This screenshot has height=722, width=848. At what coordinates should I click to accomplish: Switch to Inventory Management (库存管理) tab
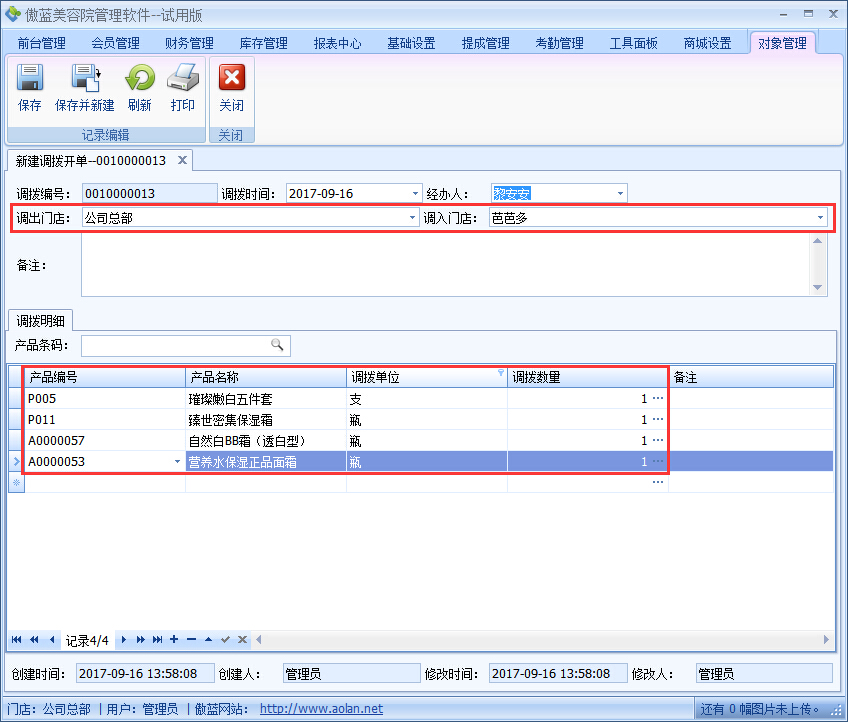(263, 43)
